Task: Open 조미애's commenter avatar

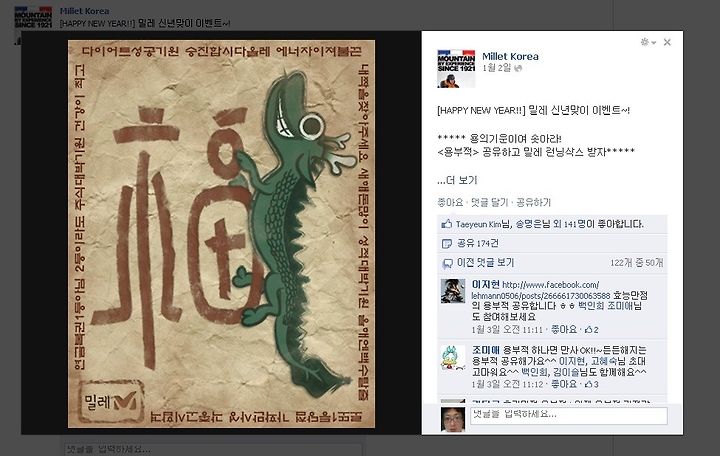Action: point(453,357)
